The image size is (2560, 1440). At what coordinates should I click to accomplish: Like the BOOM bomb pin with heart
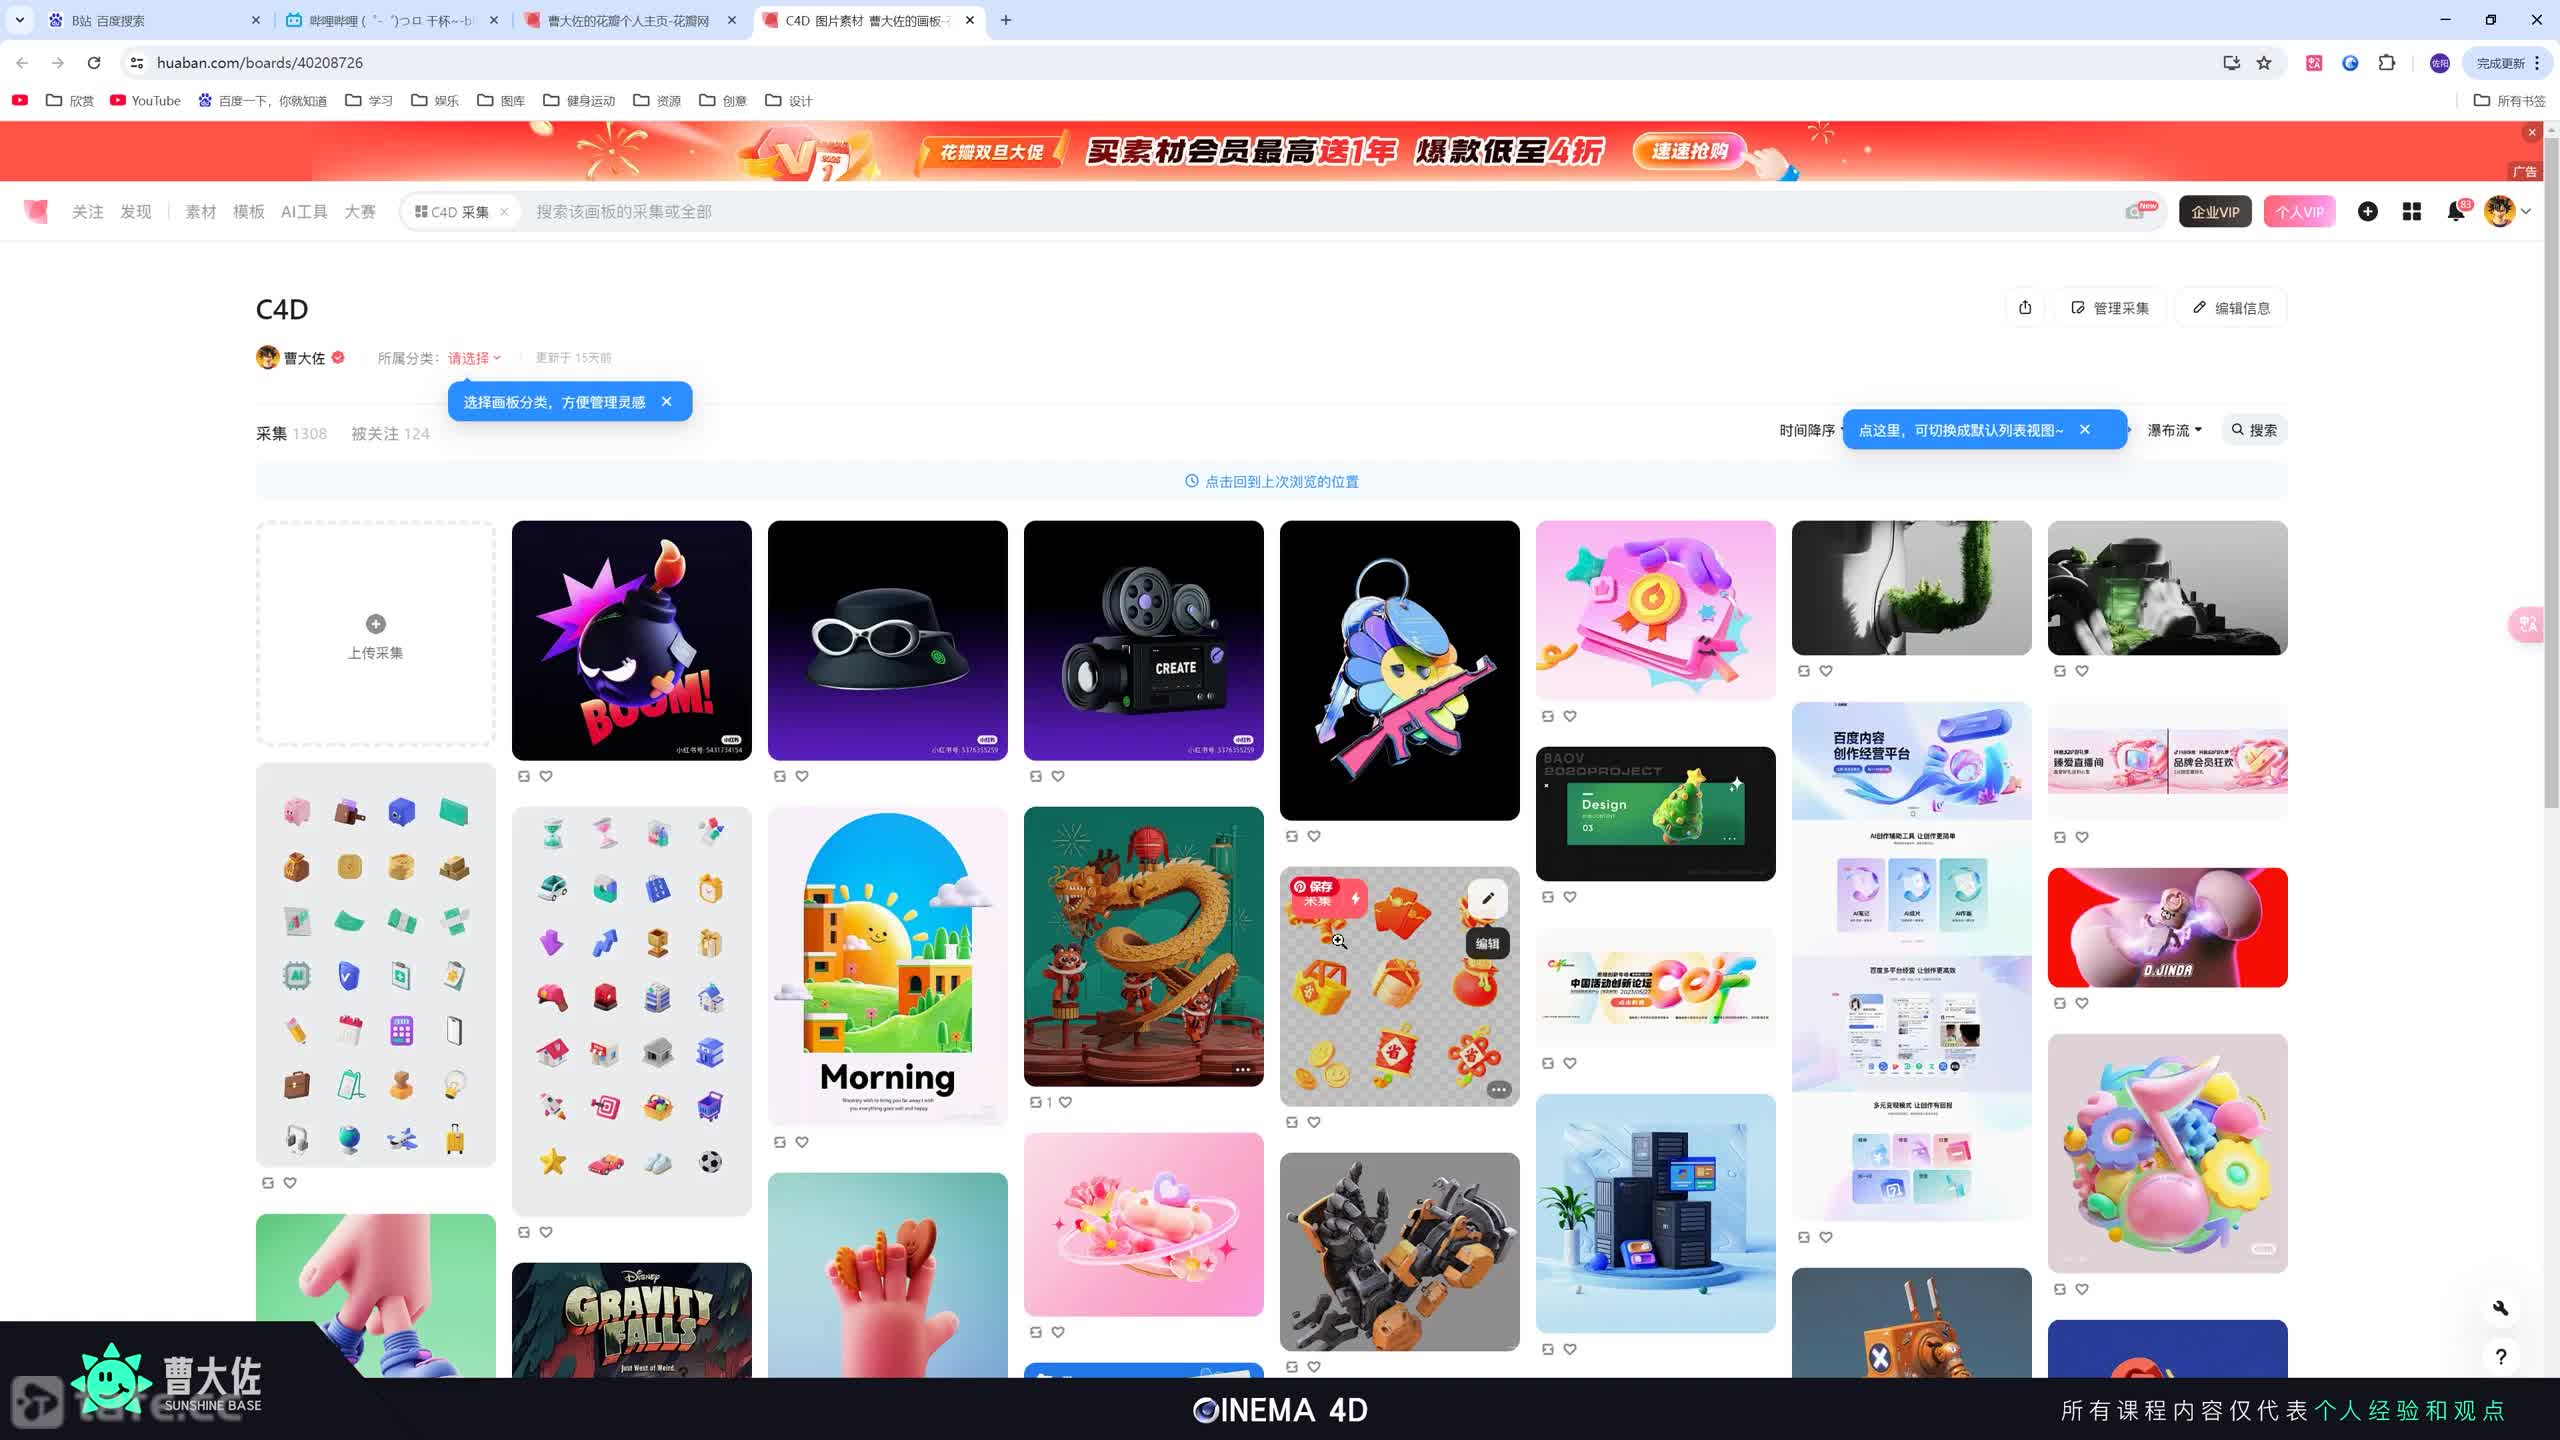546,776
